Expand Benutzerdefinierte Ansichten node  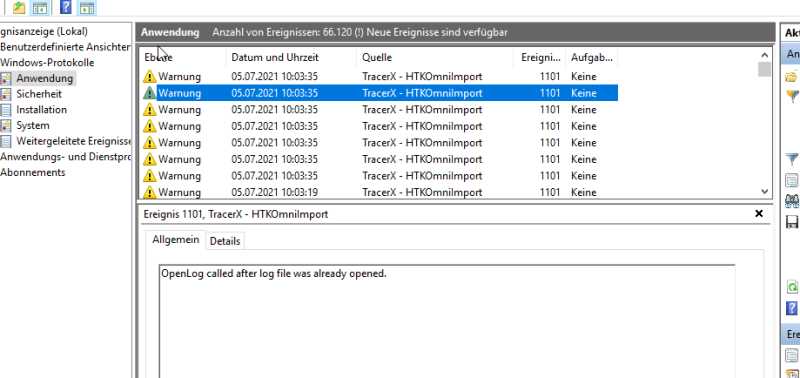pos(65,47)
